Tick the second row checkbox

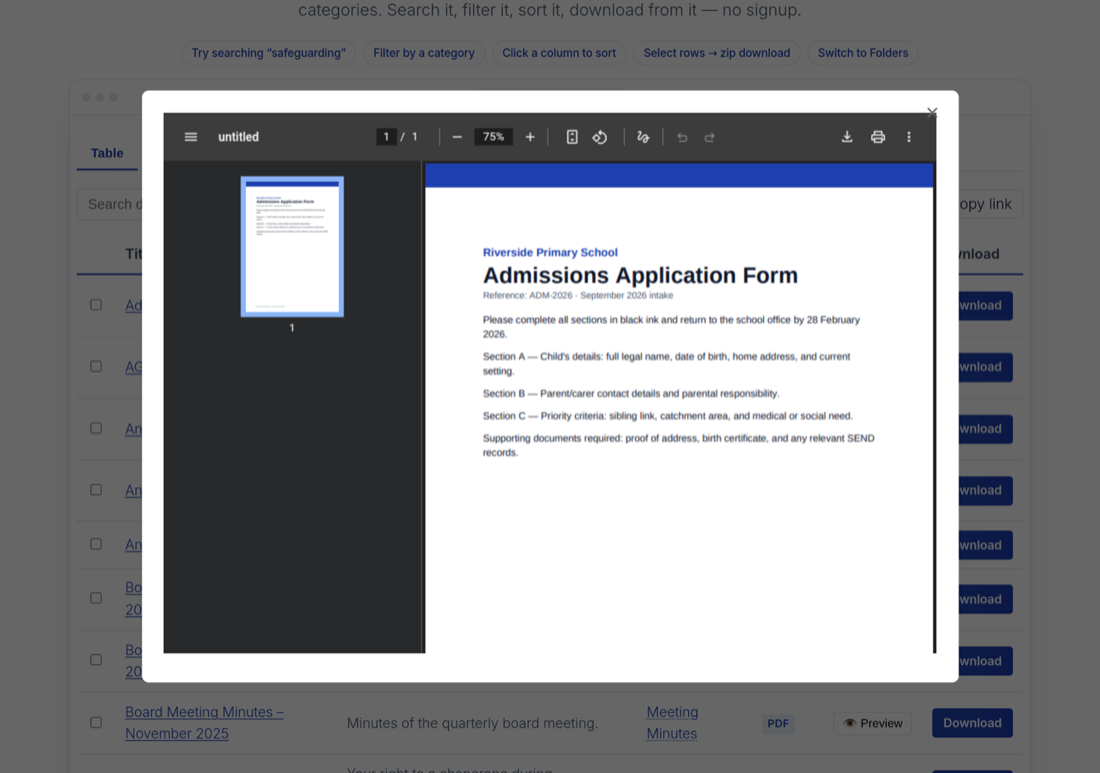[x=96, y=367]
